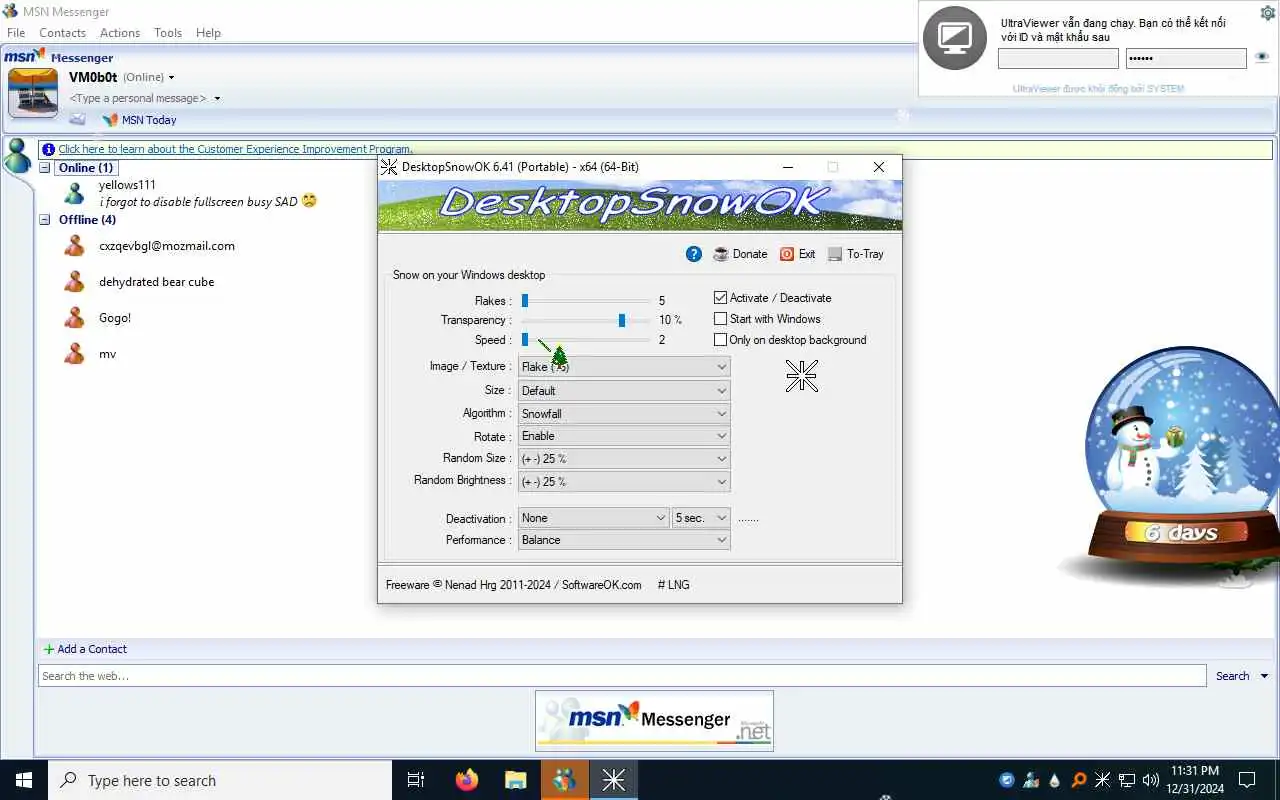This screenshot has width=1280, height=800.
Task: Open the personal message dropdown arrow
Action: tap(217, 99)
